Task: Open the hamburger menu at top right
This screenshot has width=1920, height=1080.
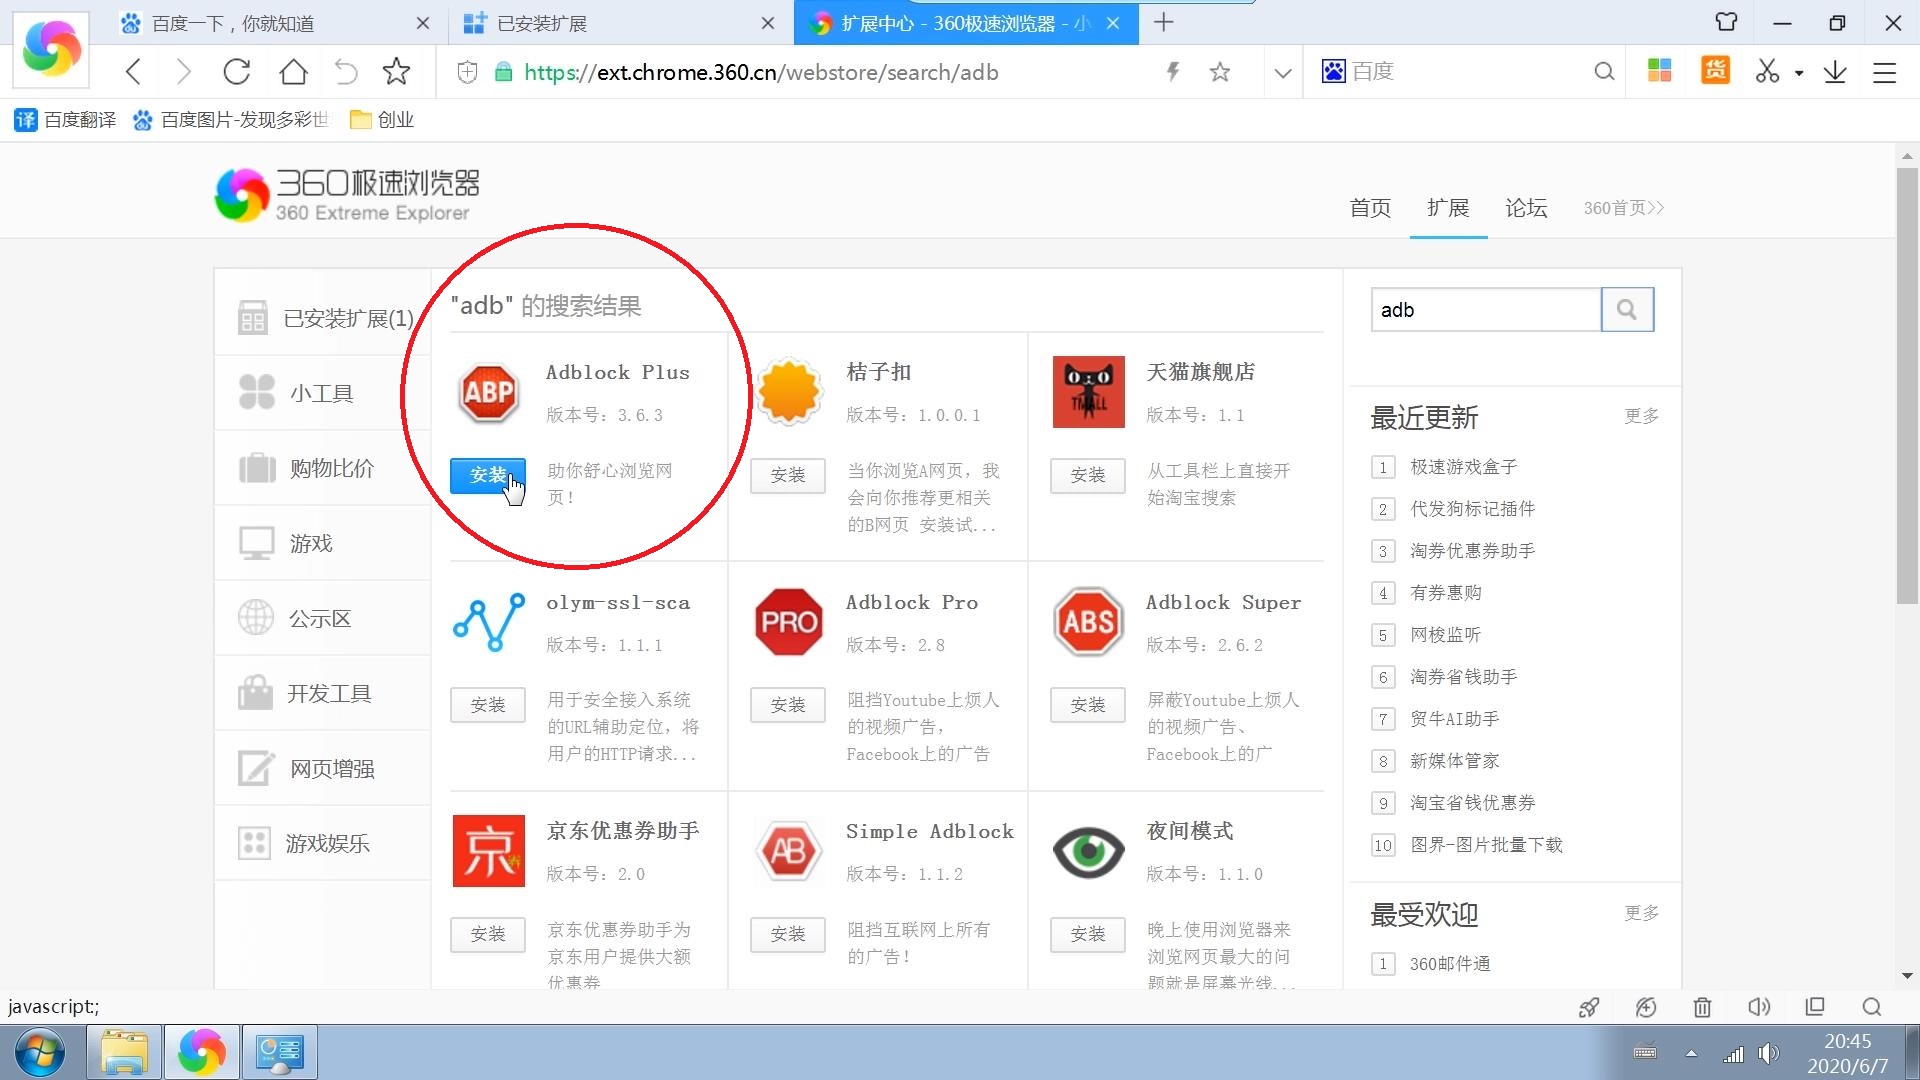Action: pos(1884,71)
